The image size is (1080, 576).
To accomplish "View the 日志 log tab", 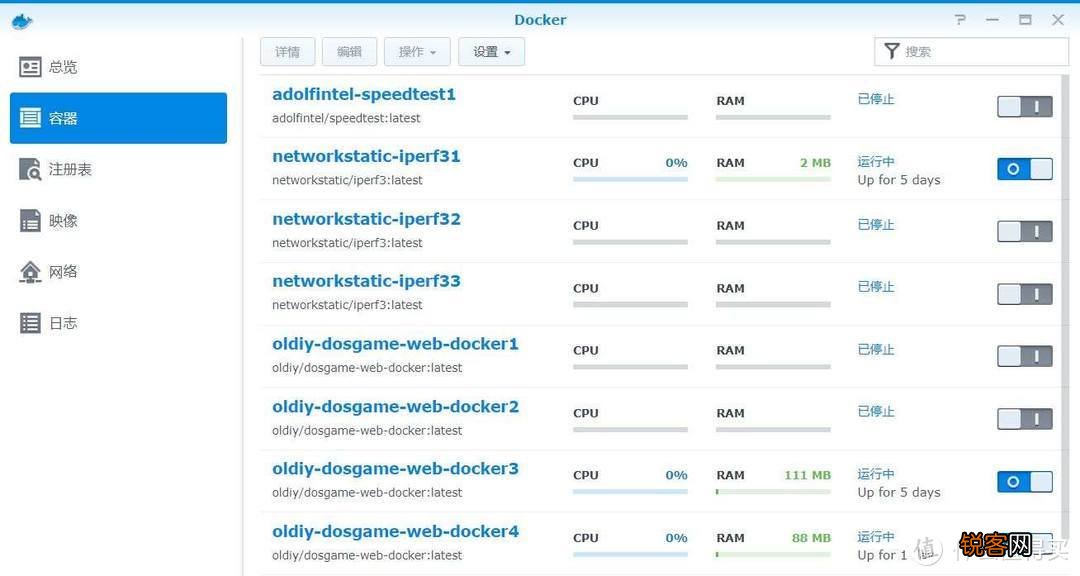I will tap(118, 322).
